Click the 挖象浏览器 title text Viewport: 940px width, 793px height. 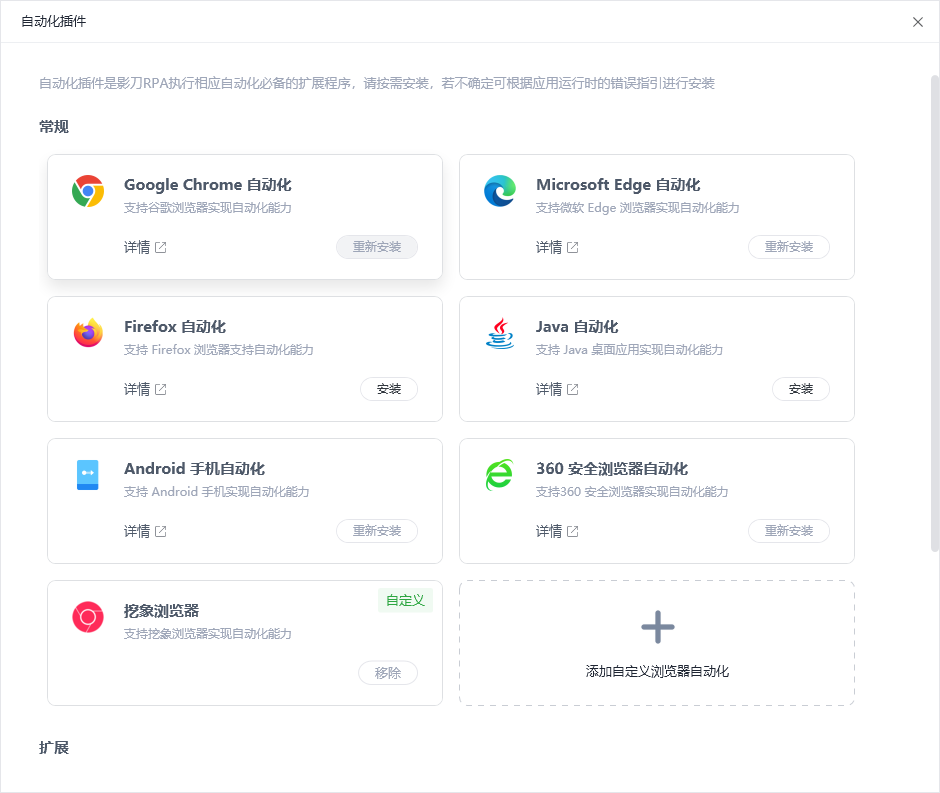coord(161,611)
